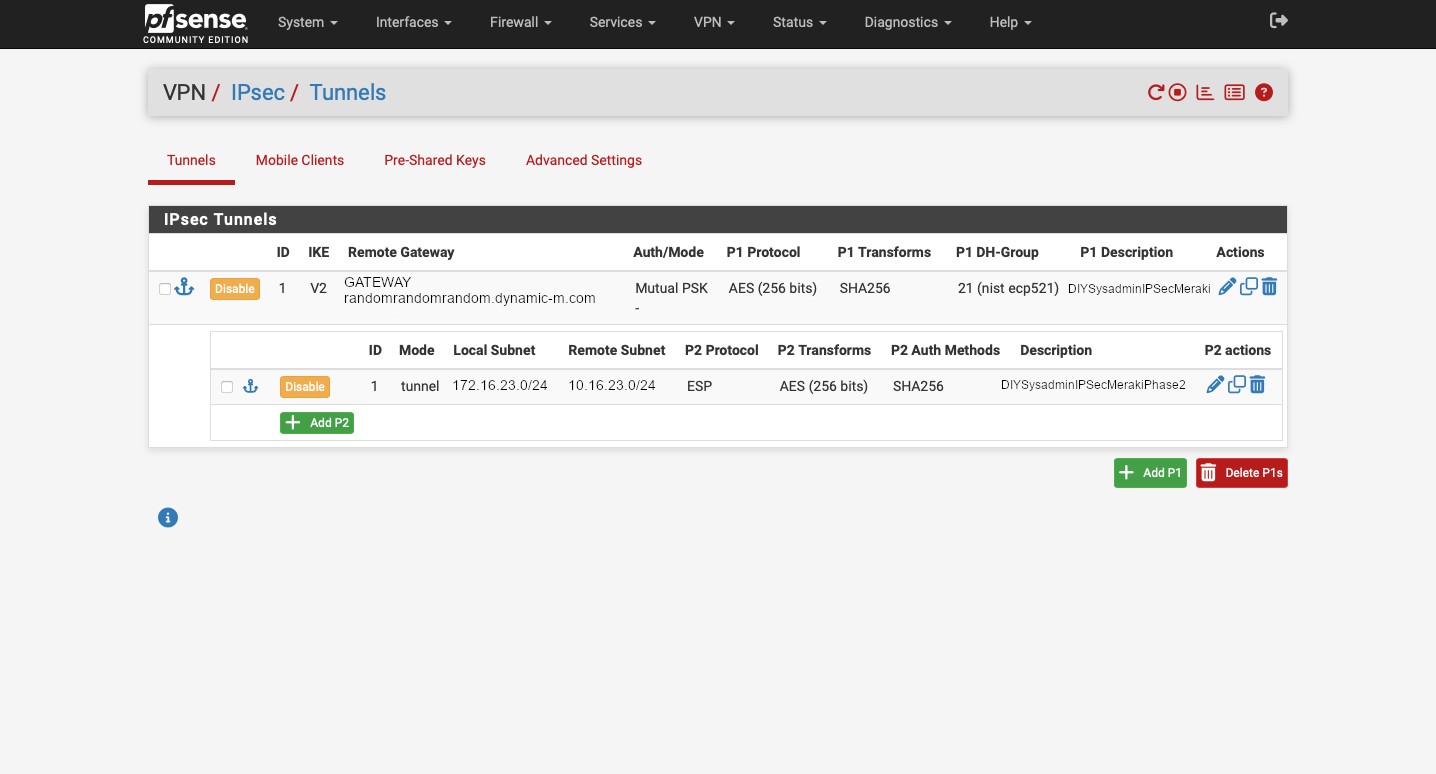Click the green Add P1 button

(x=1150, y=473)
